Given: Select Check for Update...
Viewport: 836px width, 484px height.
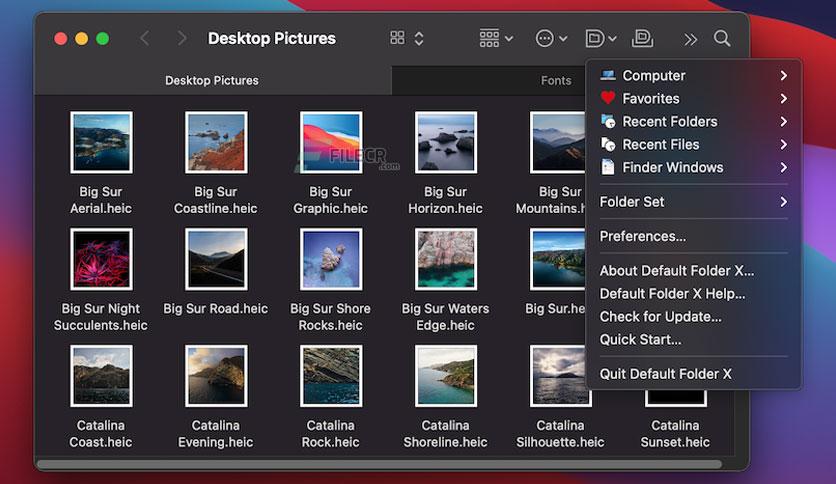Looking at the screenshot, I should coord(693,317).
